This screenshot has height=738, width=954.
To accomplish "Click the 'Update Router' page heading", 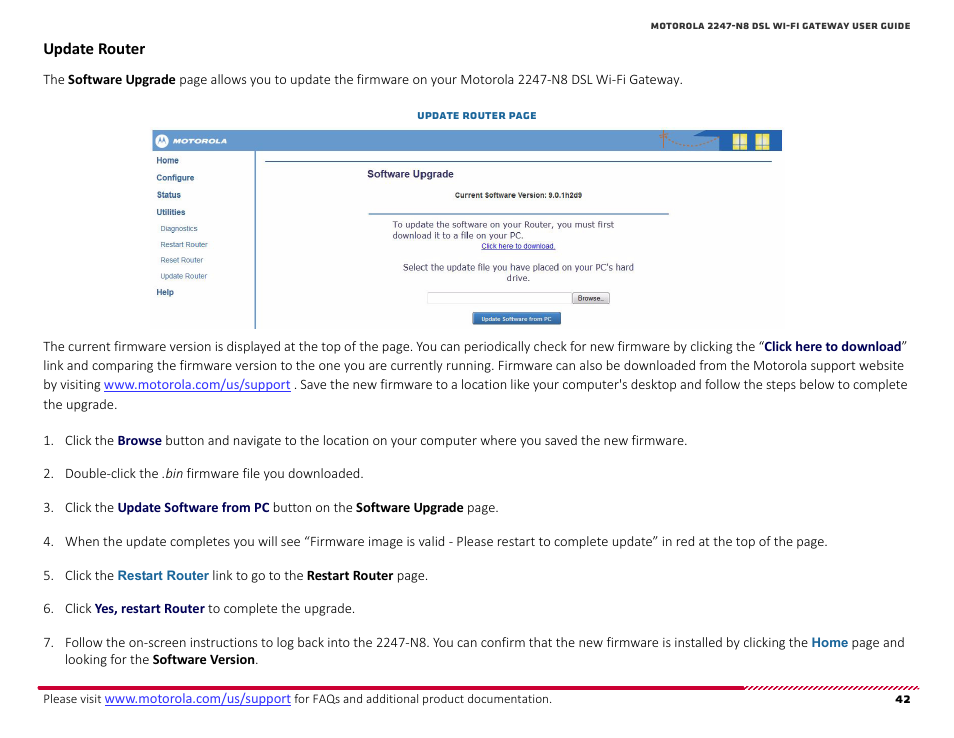I will pos(94,49).
